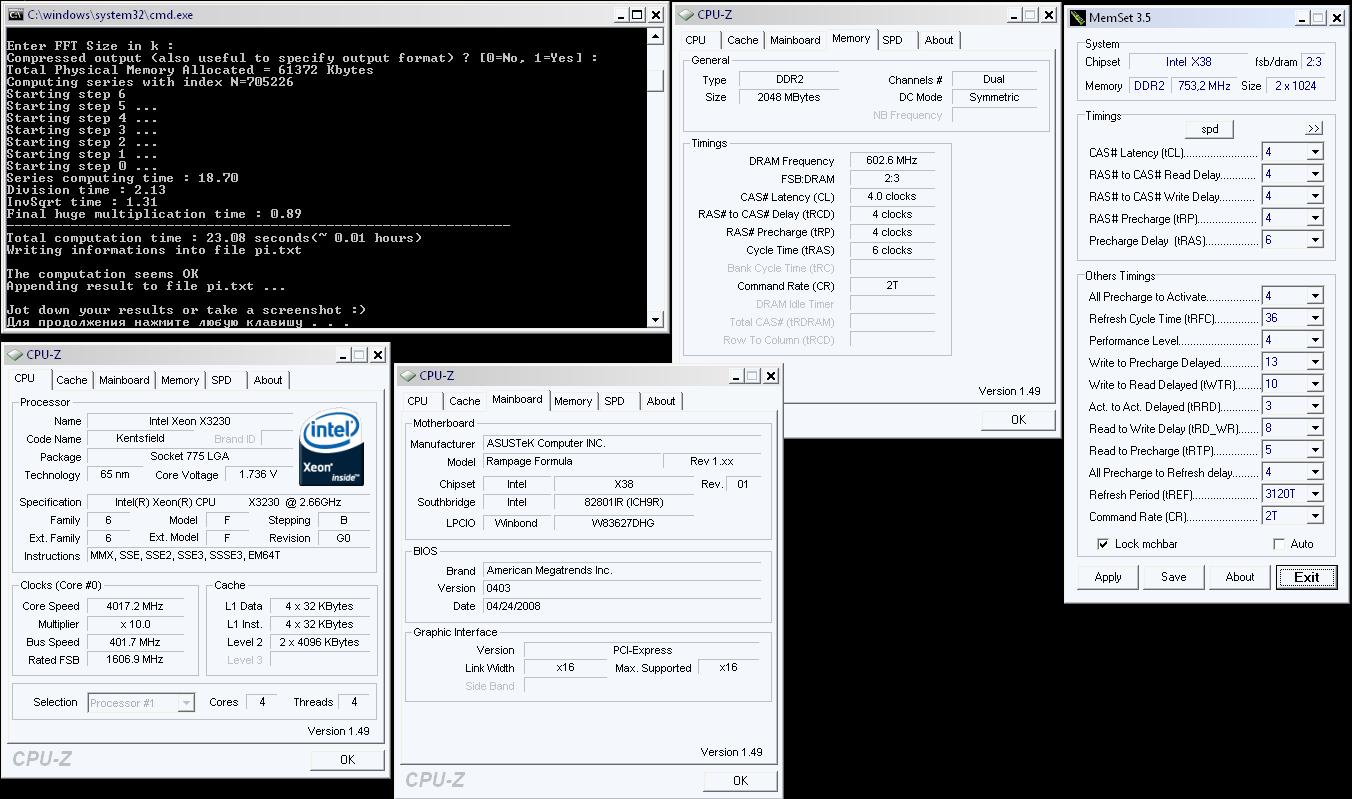Switch to CPU tab in Mainboard CPU-Z window
This screenshot has width=1352, height=799.
[x=418, y=401]
